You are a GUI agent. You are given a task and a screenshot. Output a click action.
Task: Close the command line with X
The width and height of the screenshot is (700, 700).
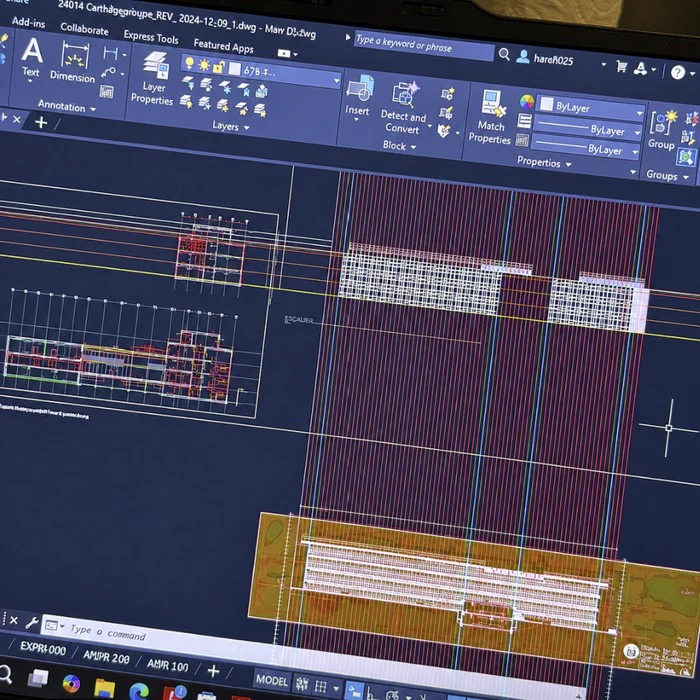click(14, 620)
